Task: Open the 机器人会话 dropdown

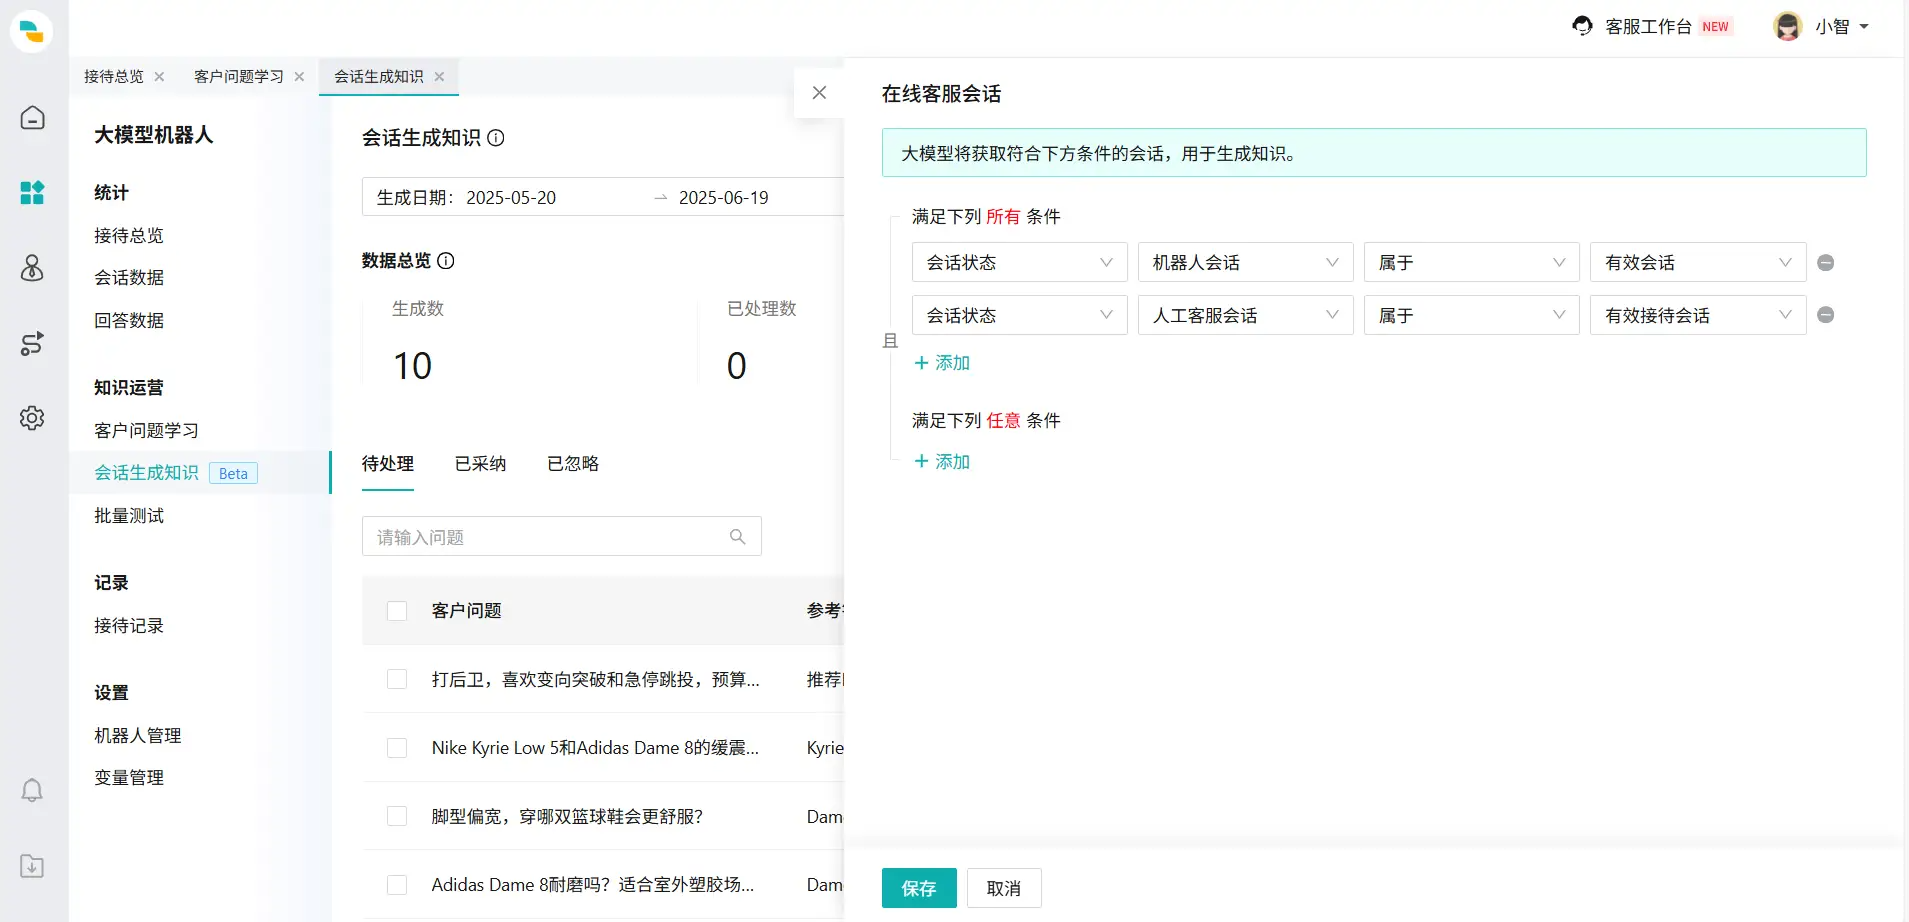Action: tap(1246, 262)
